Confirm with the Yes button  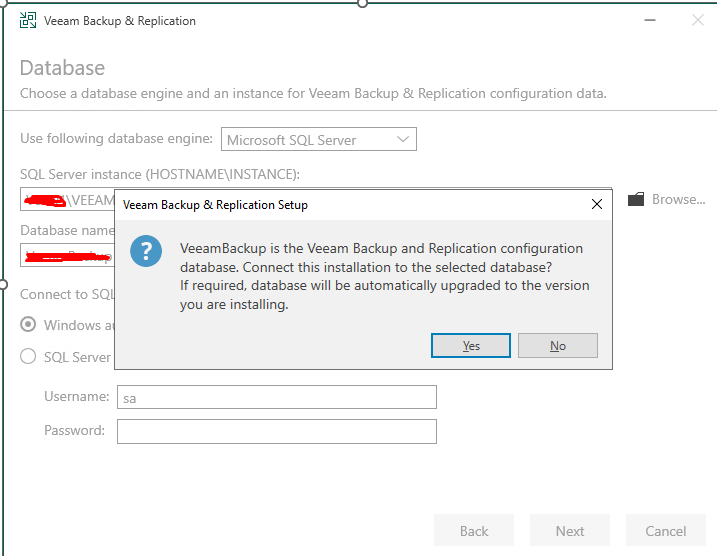[471, 346]
